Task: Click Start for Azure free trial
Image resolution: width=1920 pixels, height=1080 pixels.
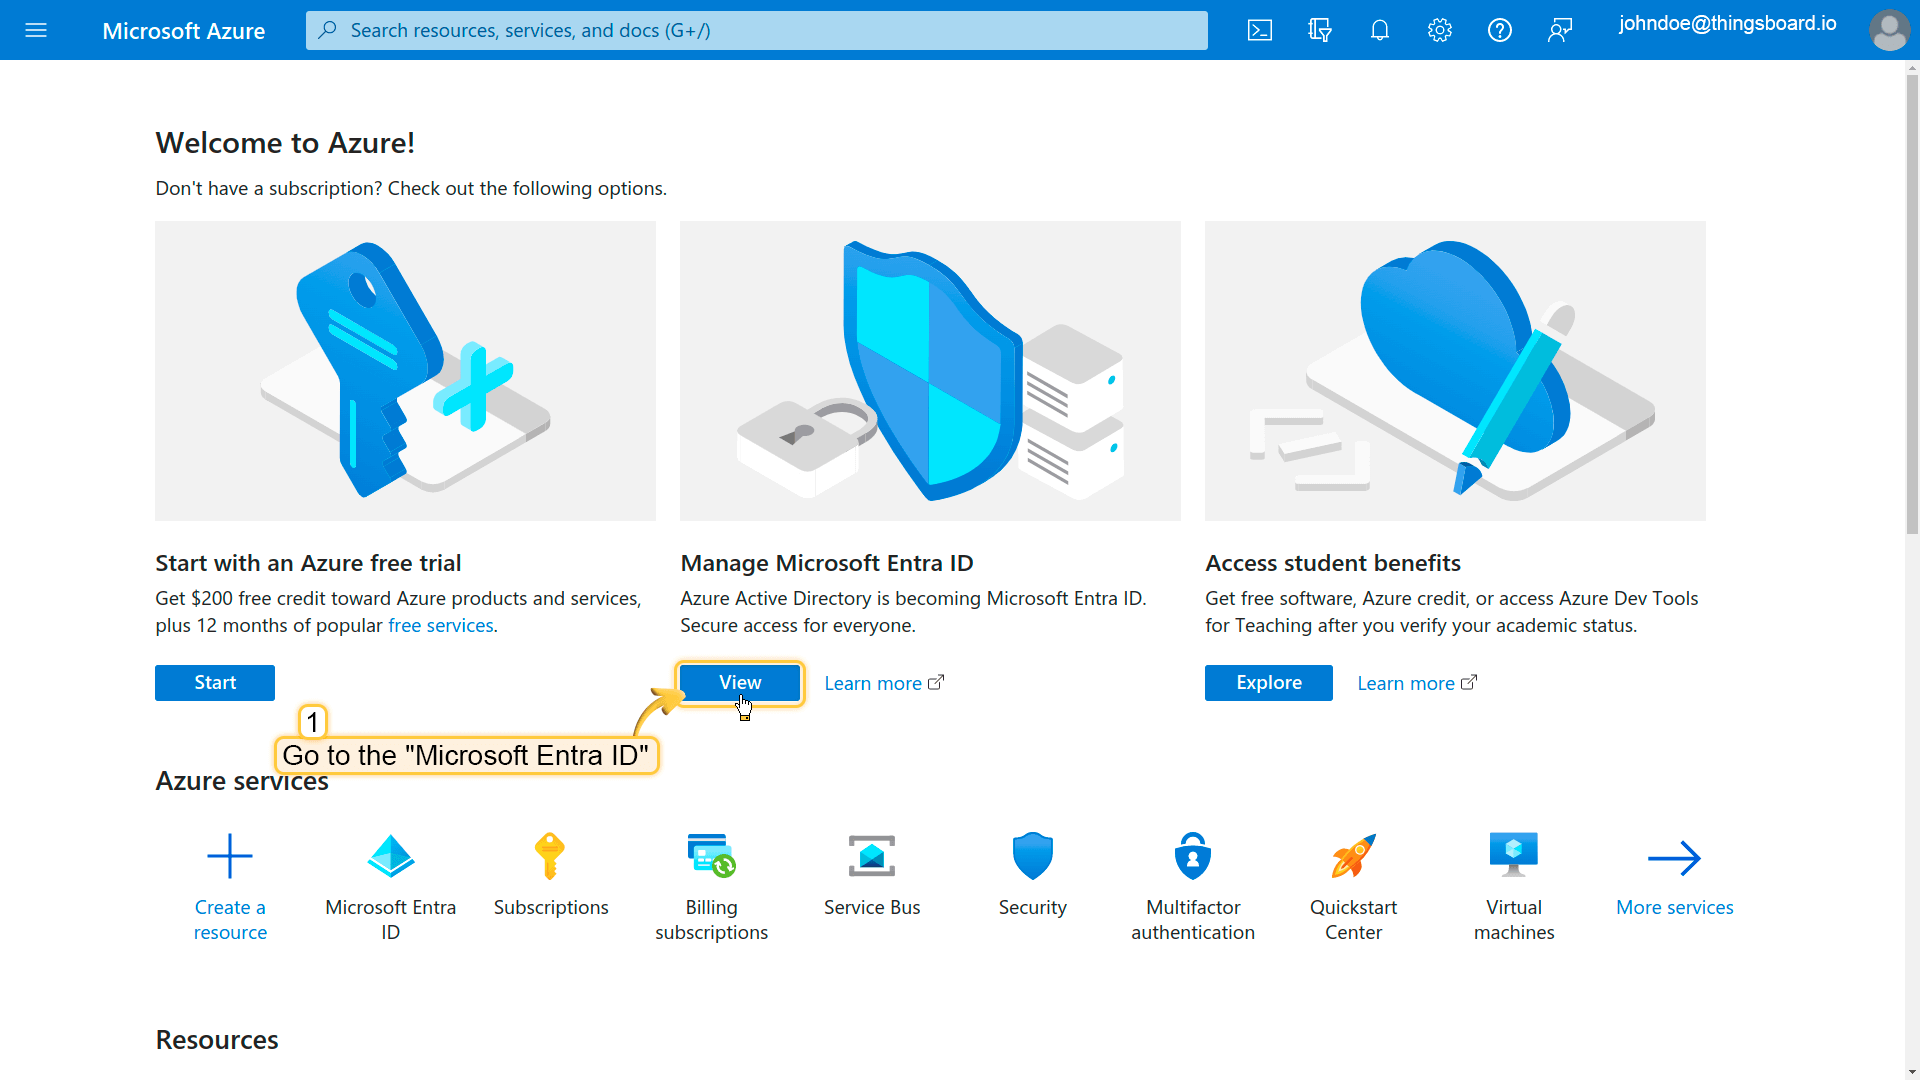Action: click(x=215, y=683)
